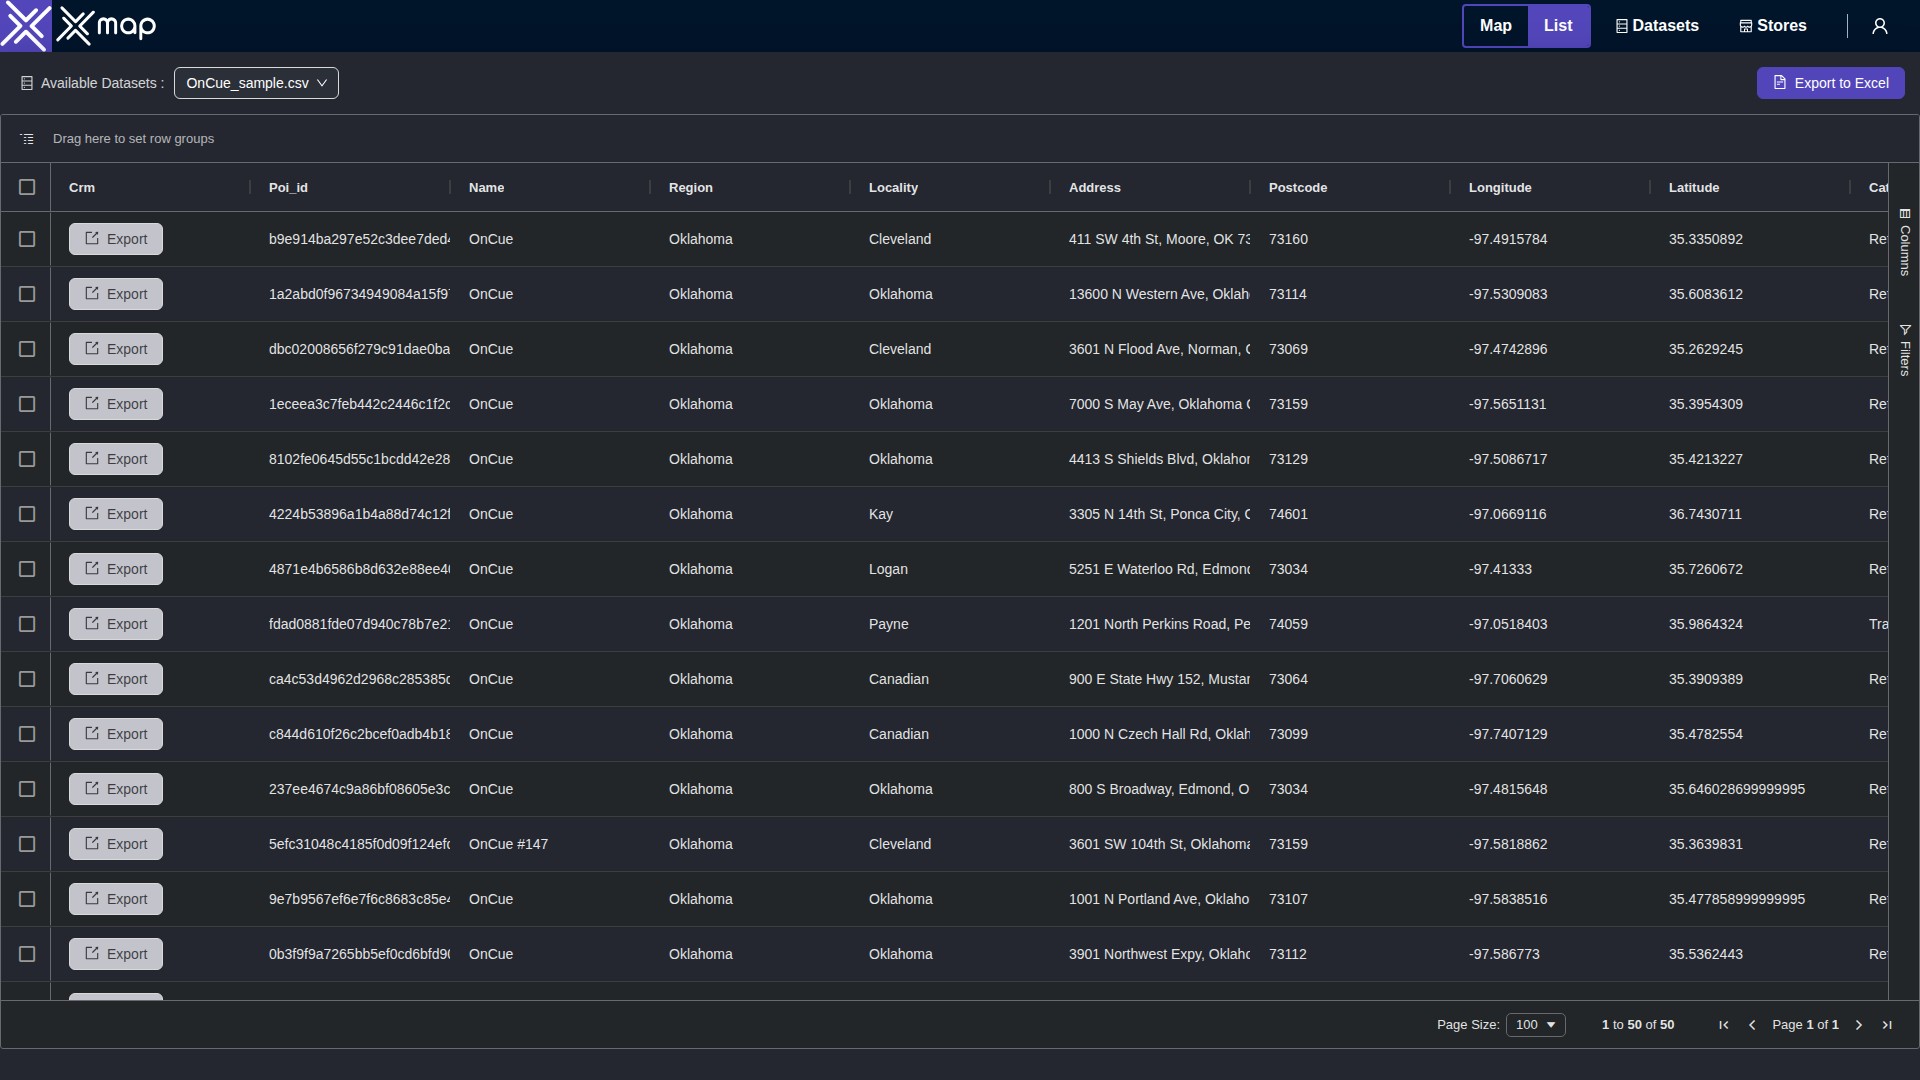Check the select-all checkbox in header row

click(27, 187)
